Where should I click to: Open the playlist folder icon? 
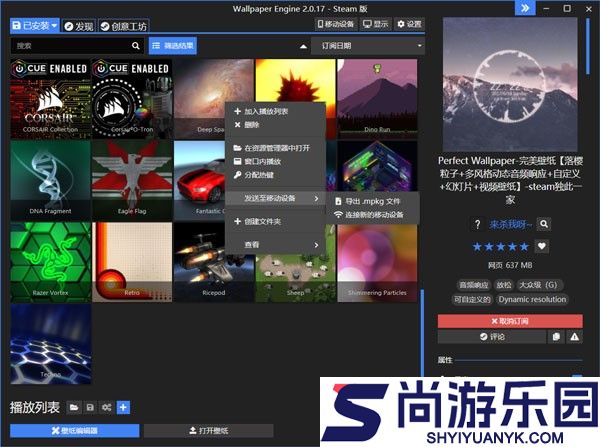74,408
